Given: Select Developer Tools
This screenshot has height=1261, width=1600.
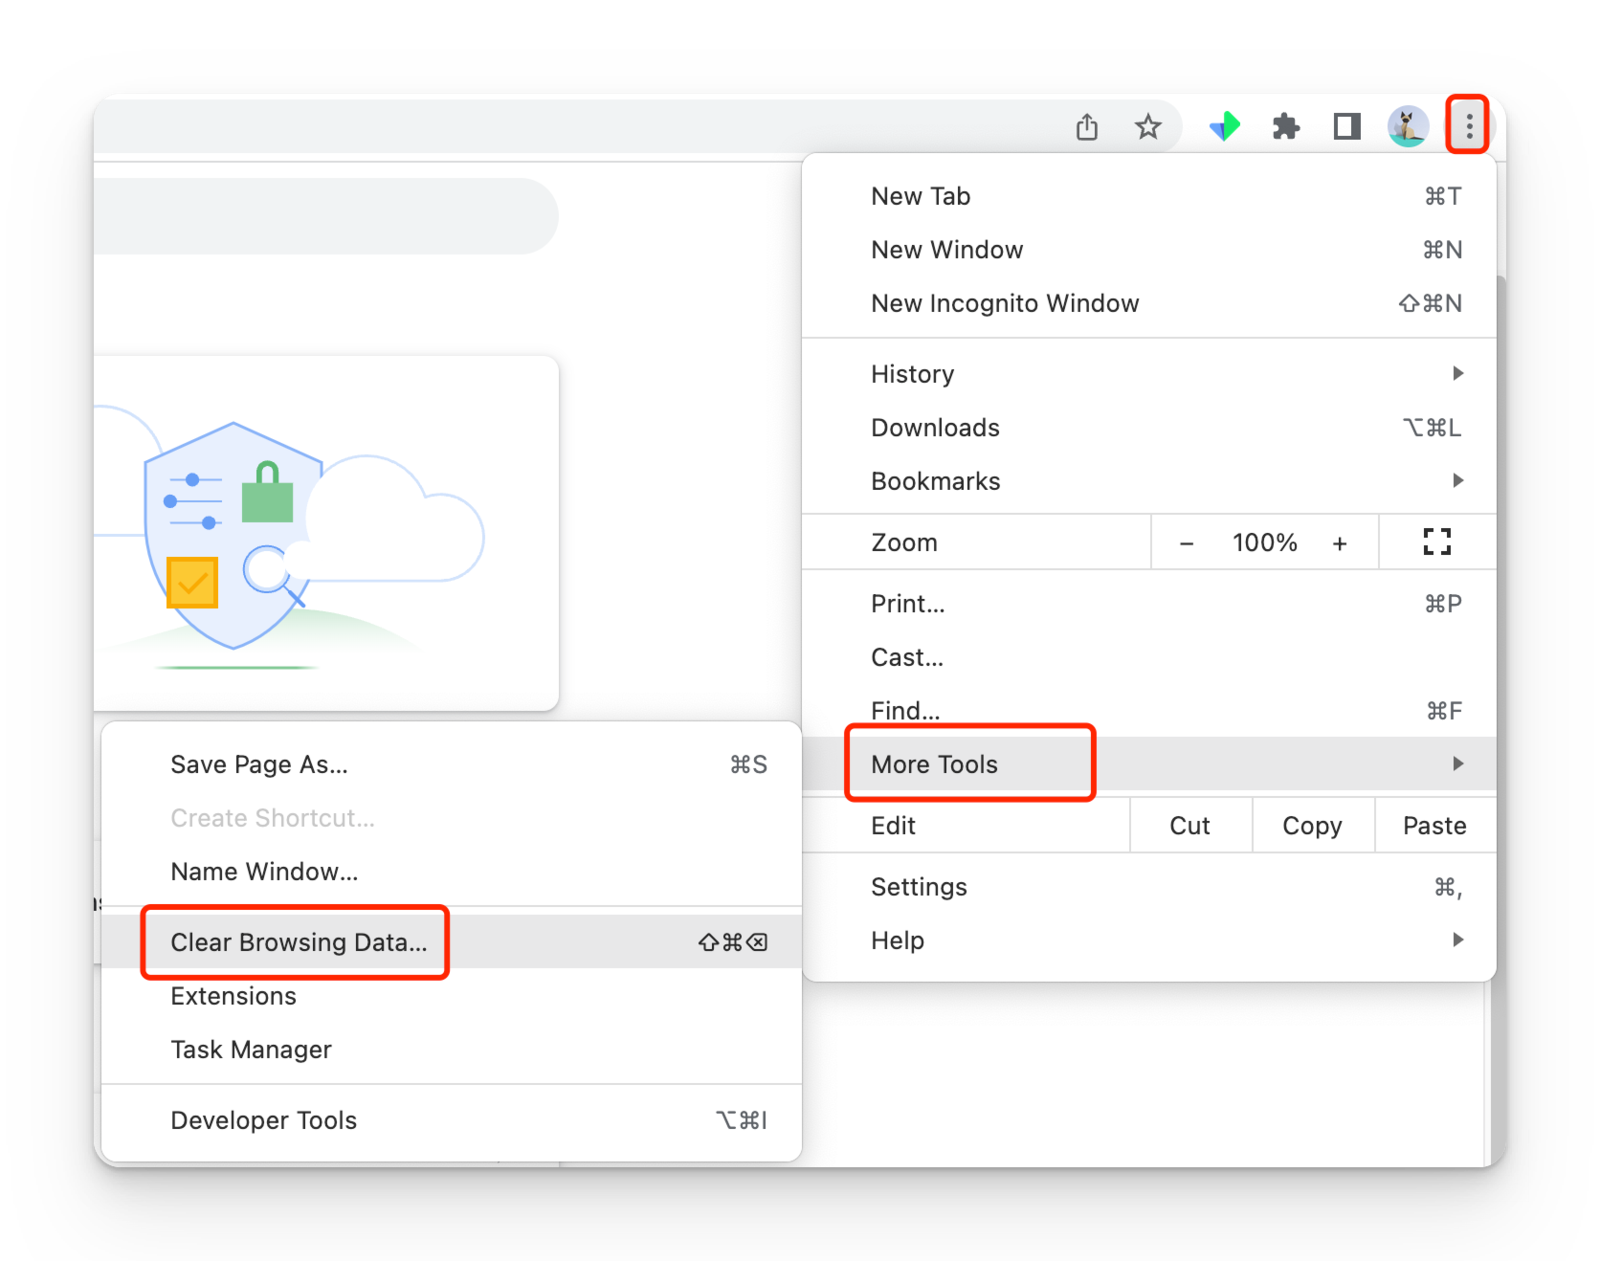Looking at the screenshot, I should click(x=263, y=1120).
